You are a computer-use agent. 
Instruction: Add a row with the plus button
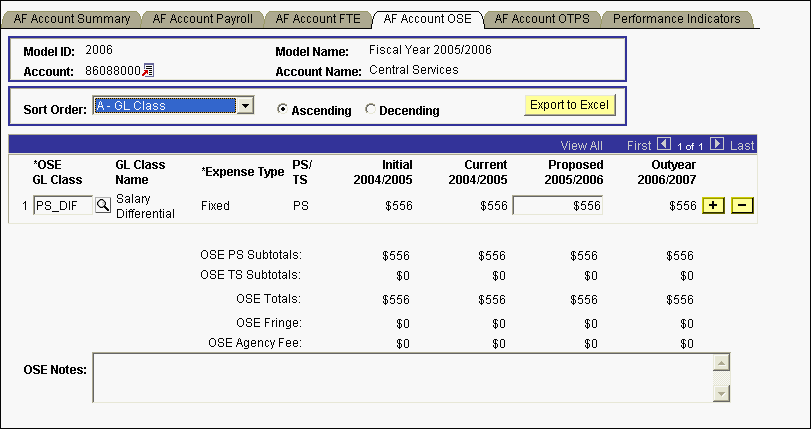point(713,205)
